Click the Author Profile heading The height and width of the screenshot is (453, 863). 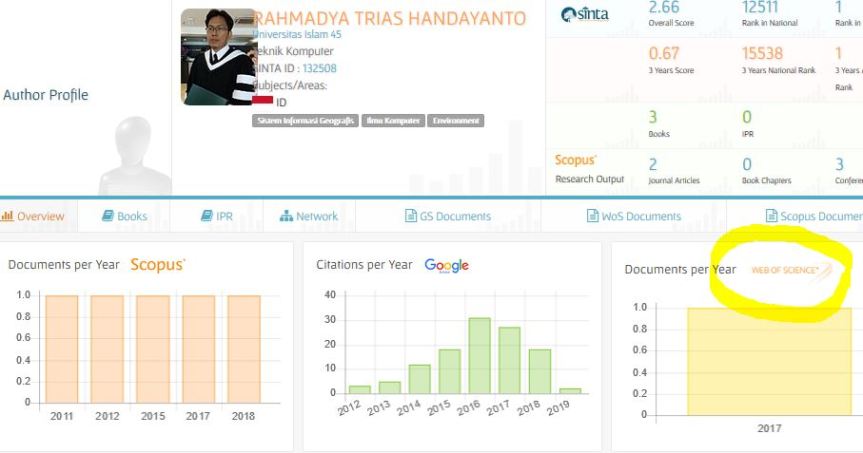pos(46,95)
